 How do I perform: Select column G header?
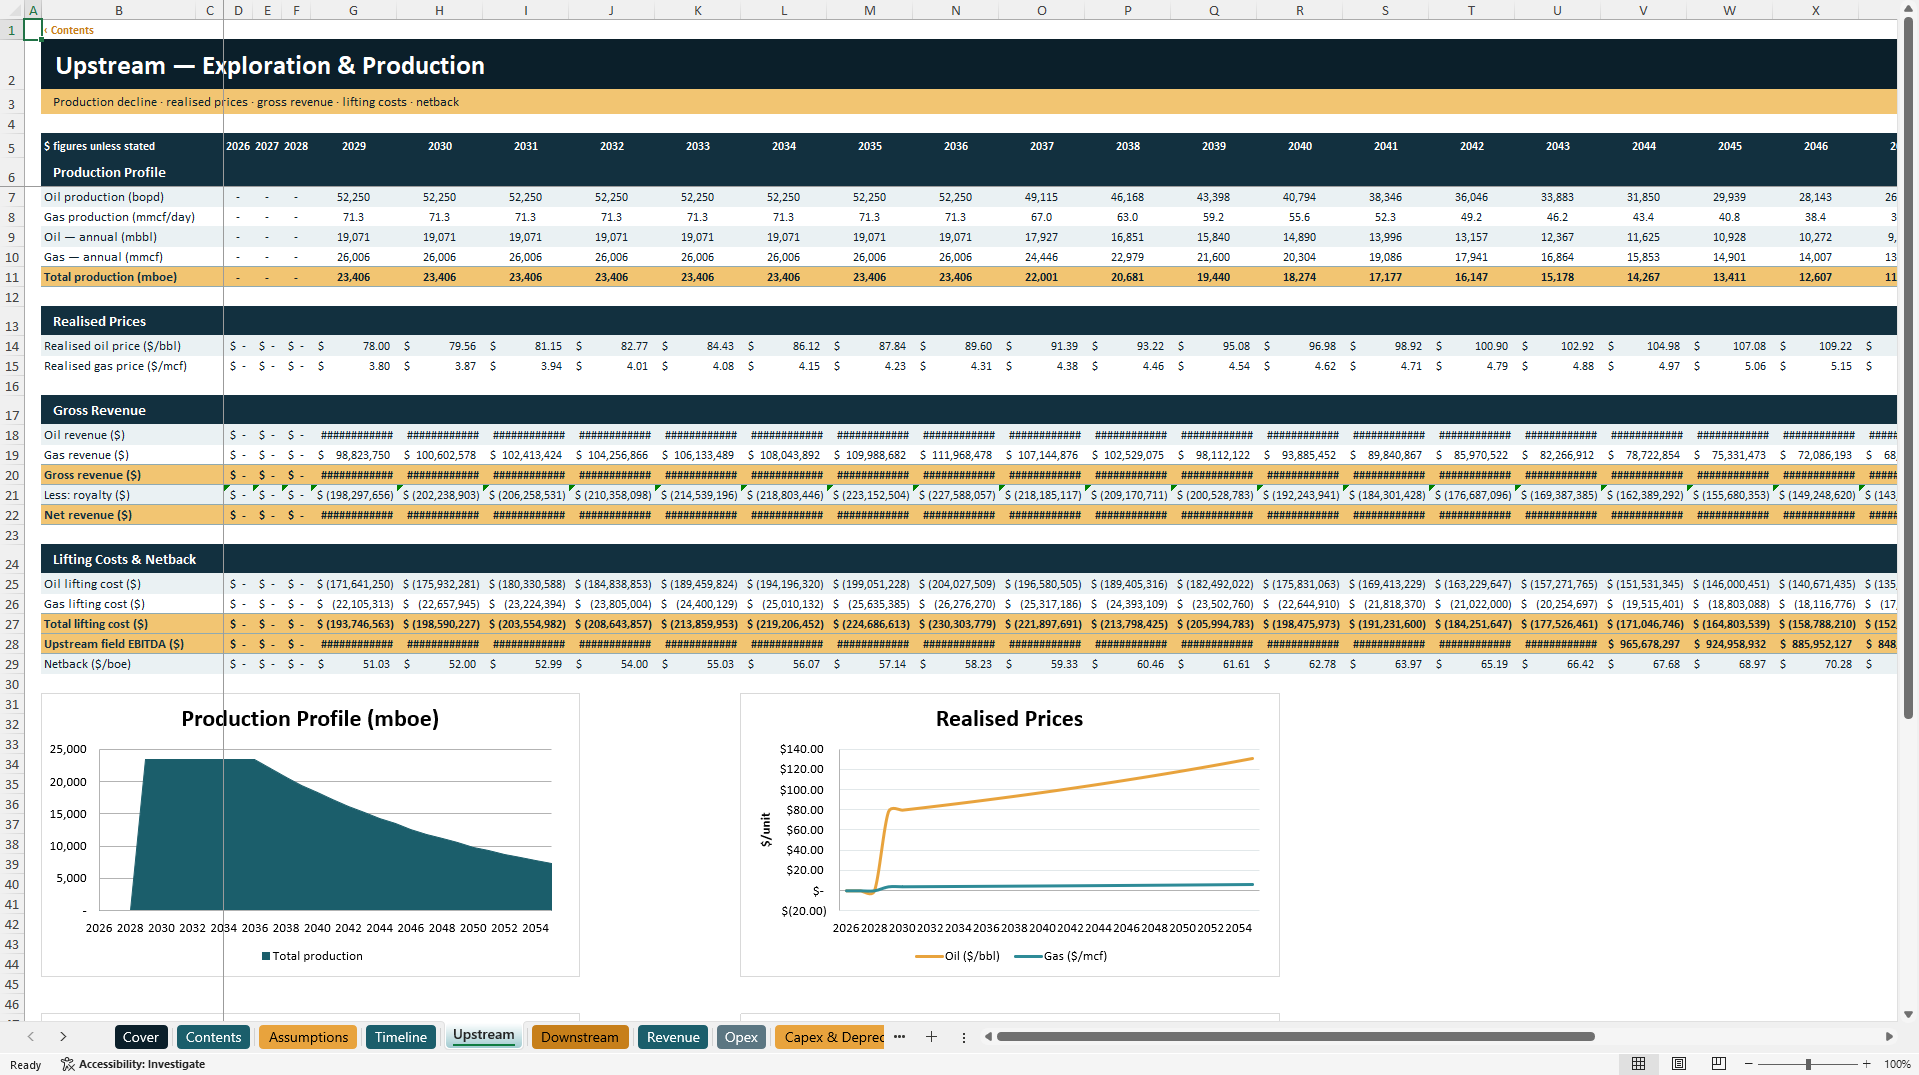[354, 10]
